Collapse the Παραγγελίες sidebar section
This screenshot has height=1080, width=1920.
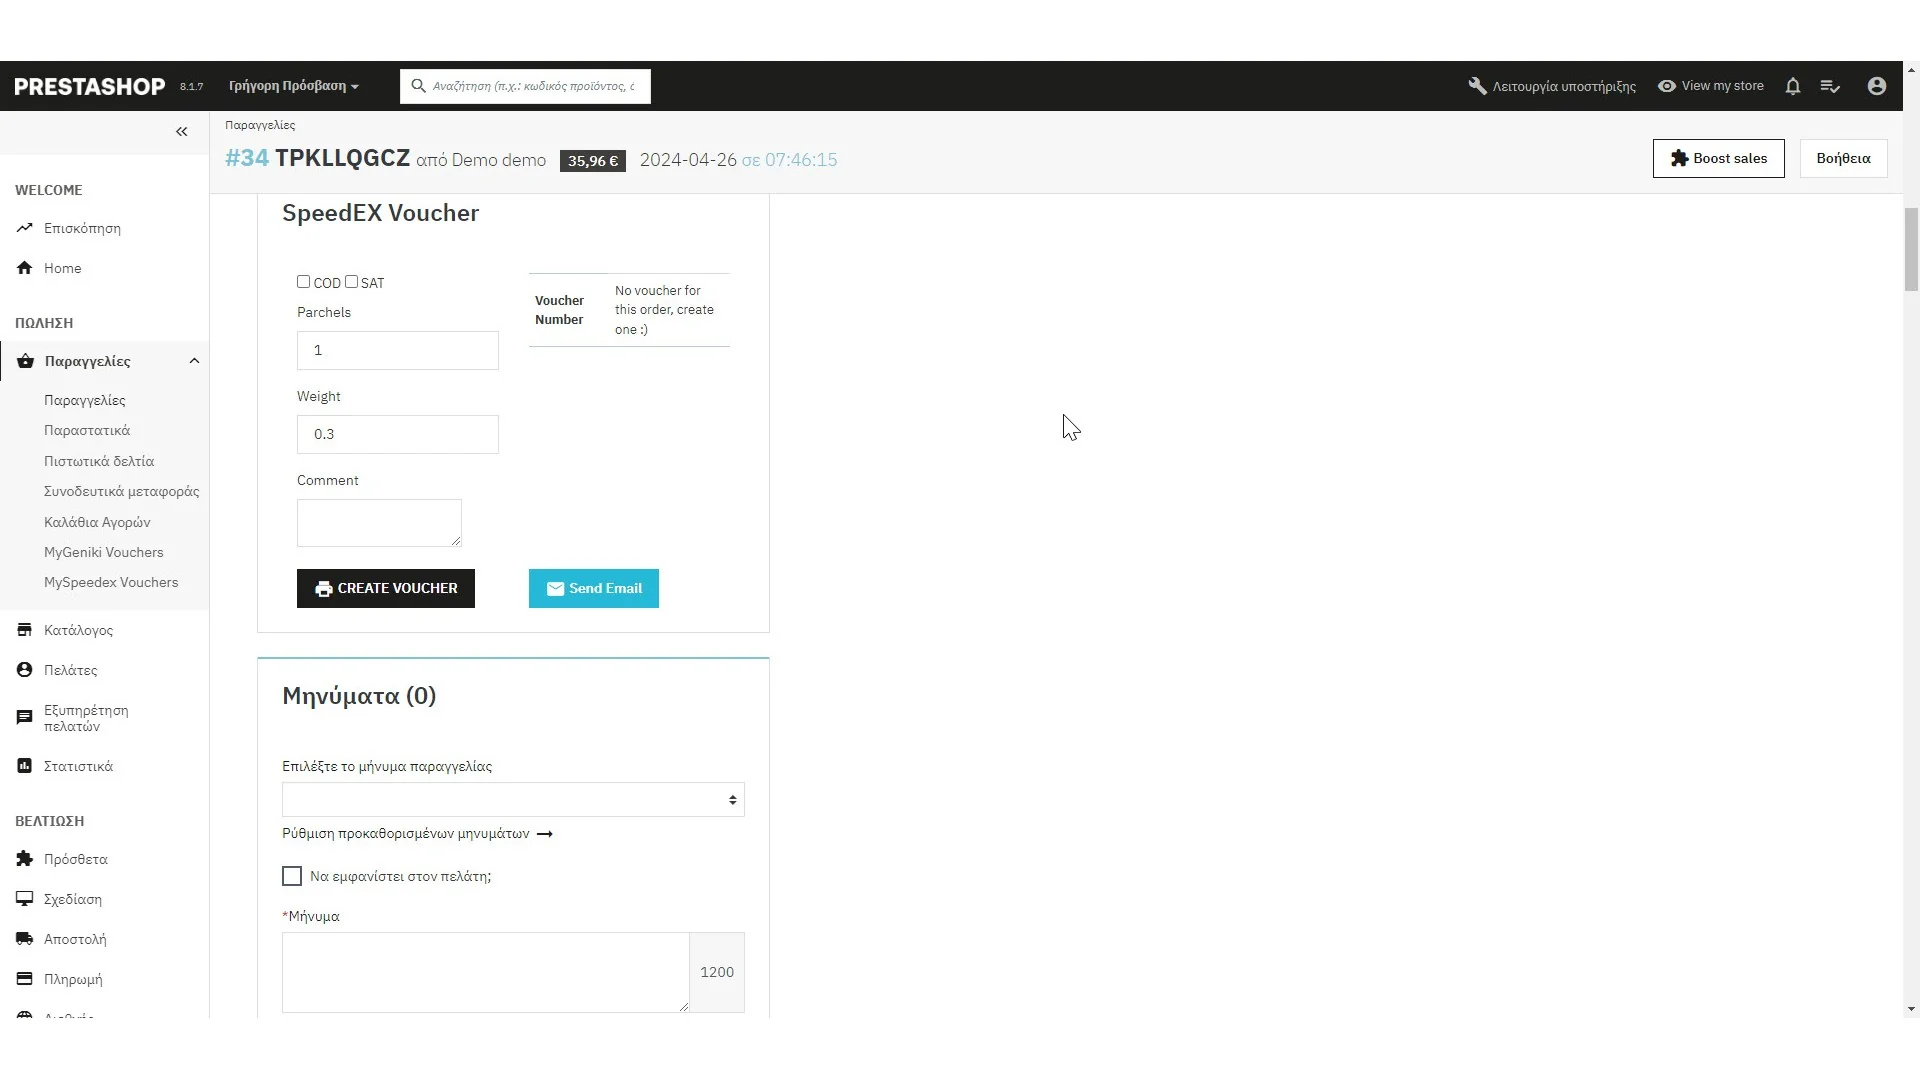[x=194, y=361]
